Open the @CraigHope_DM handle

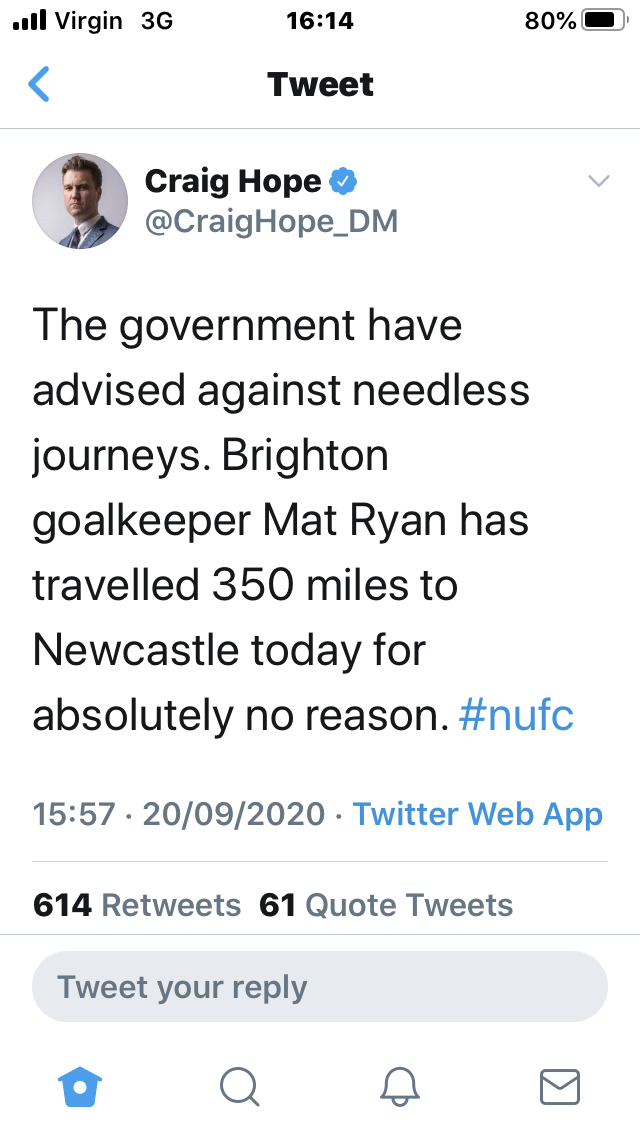[x=271, y=221]
